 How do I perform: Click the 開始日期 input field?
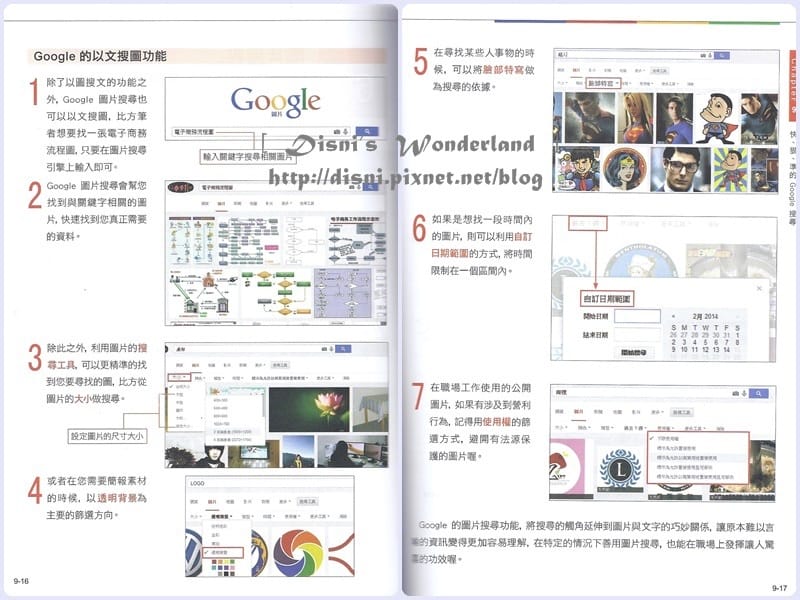(x=637, y=316)
